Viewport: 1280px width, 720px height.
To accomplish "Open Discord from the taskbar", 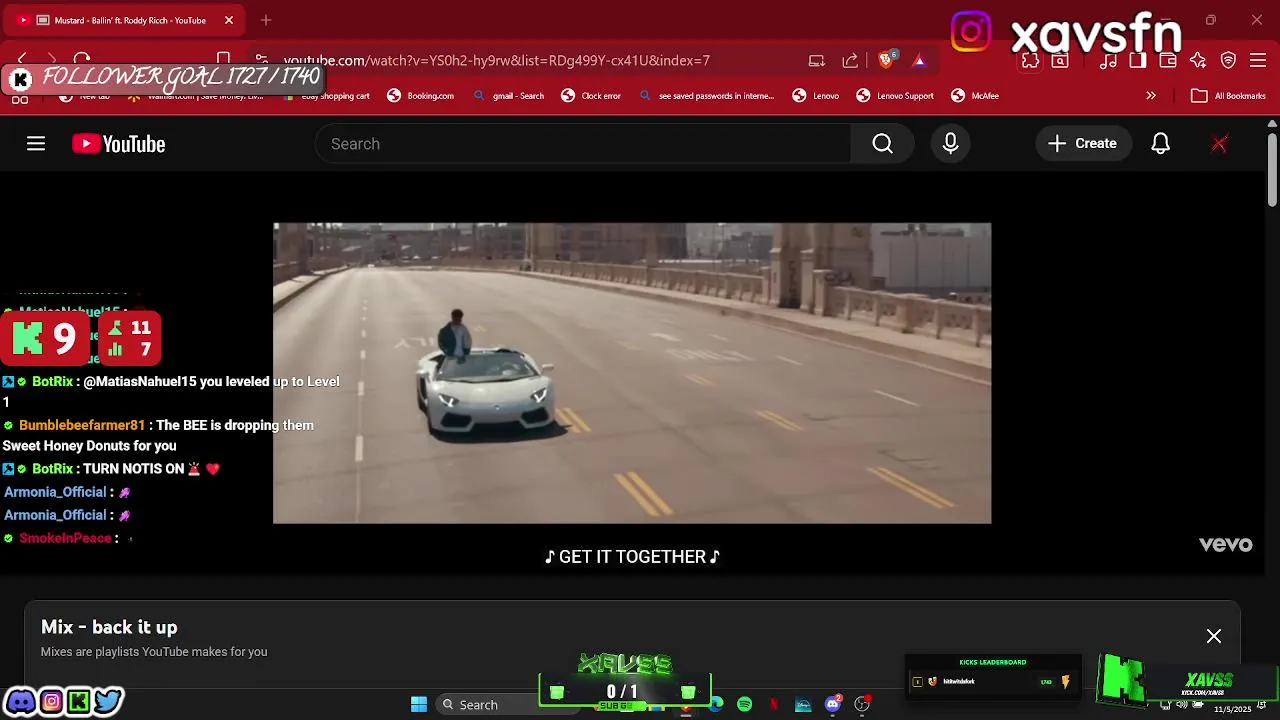I will click(x=832, y=705).
